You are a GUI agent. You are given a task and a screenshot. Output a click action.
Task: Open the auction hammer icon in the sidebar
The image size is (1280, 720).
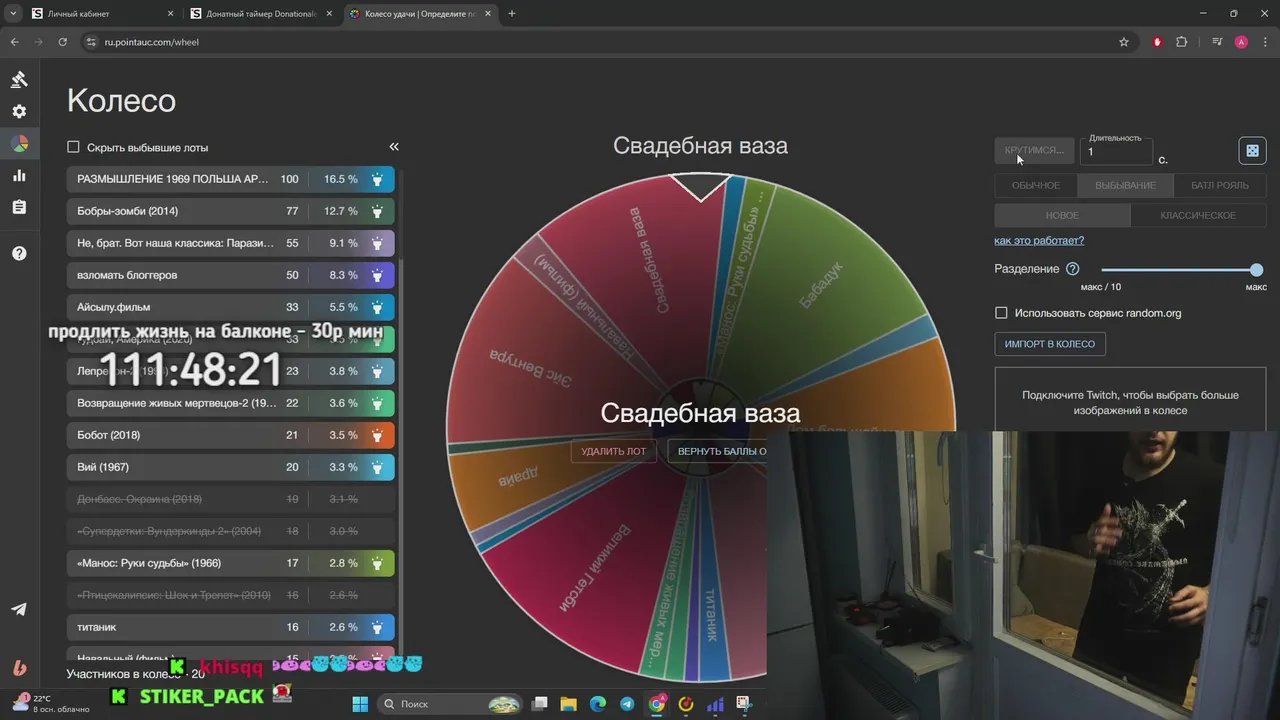click(x=19, y=79)
